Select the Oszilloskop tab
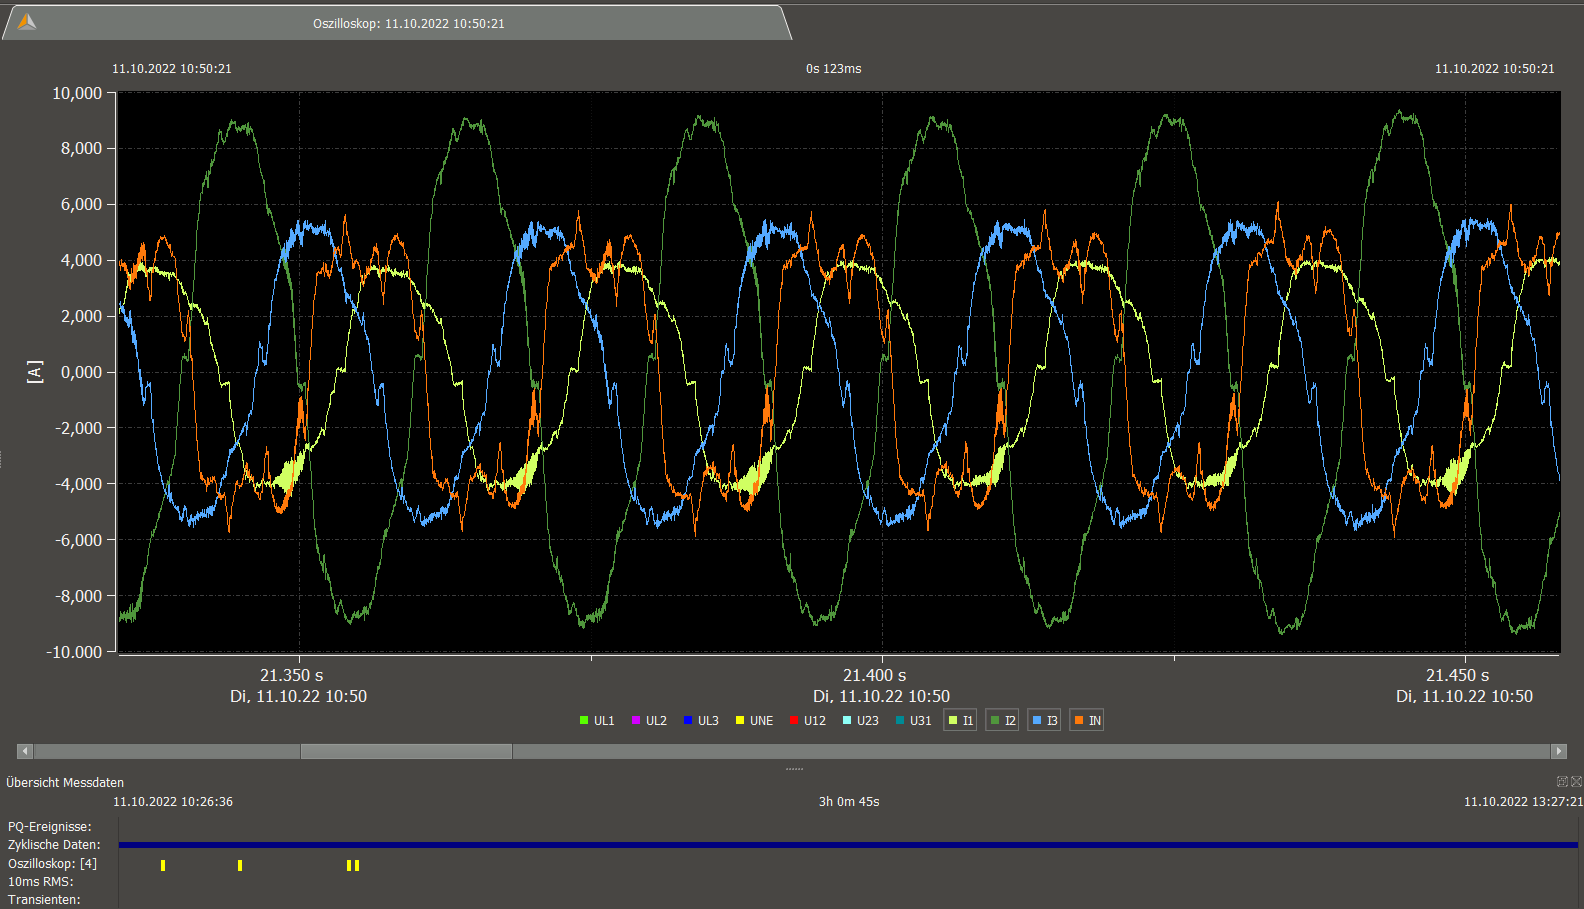This screenshot has width=1584, height=909. 408,23
